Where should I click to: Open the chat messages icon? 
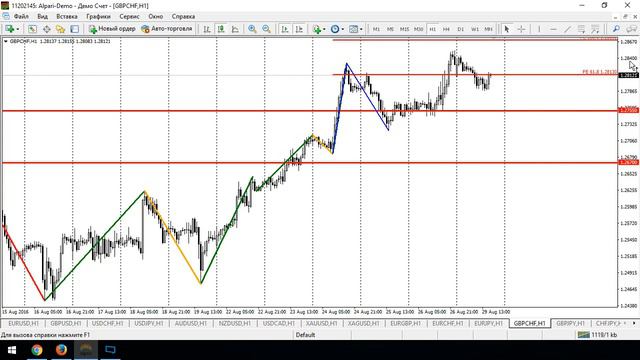pyautogui.click(x=631, y=29)
